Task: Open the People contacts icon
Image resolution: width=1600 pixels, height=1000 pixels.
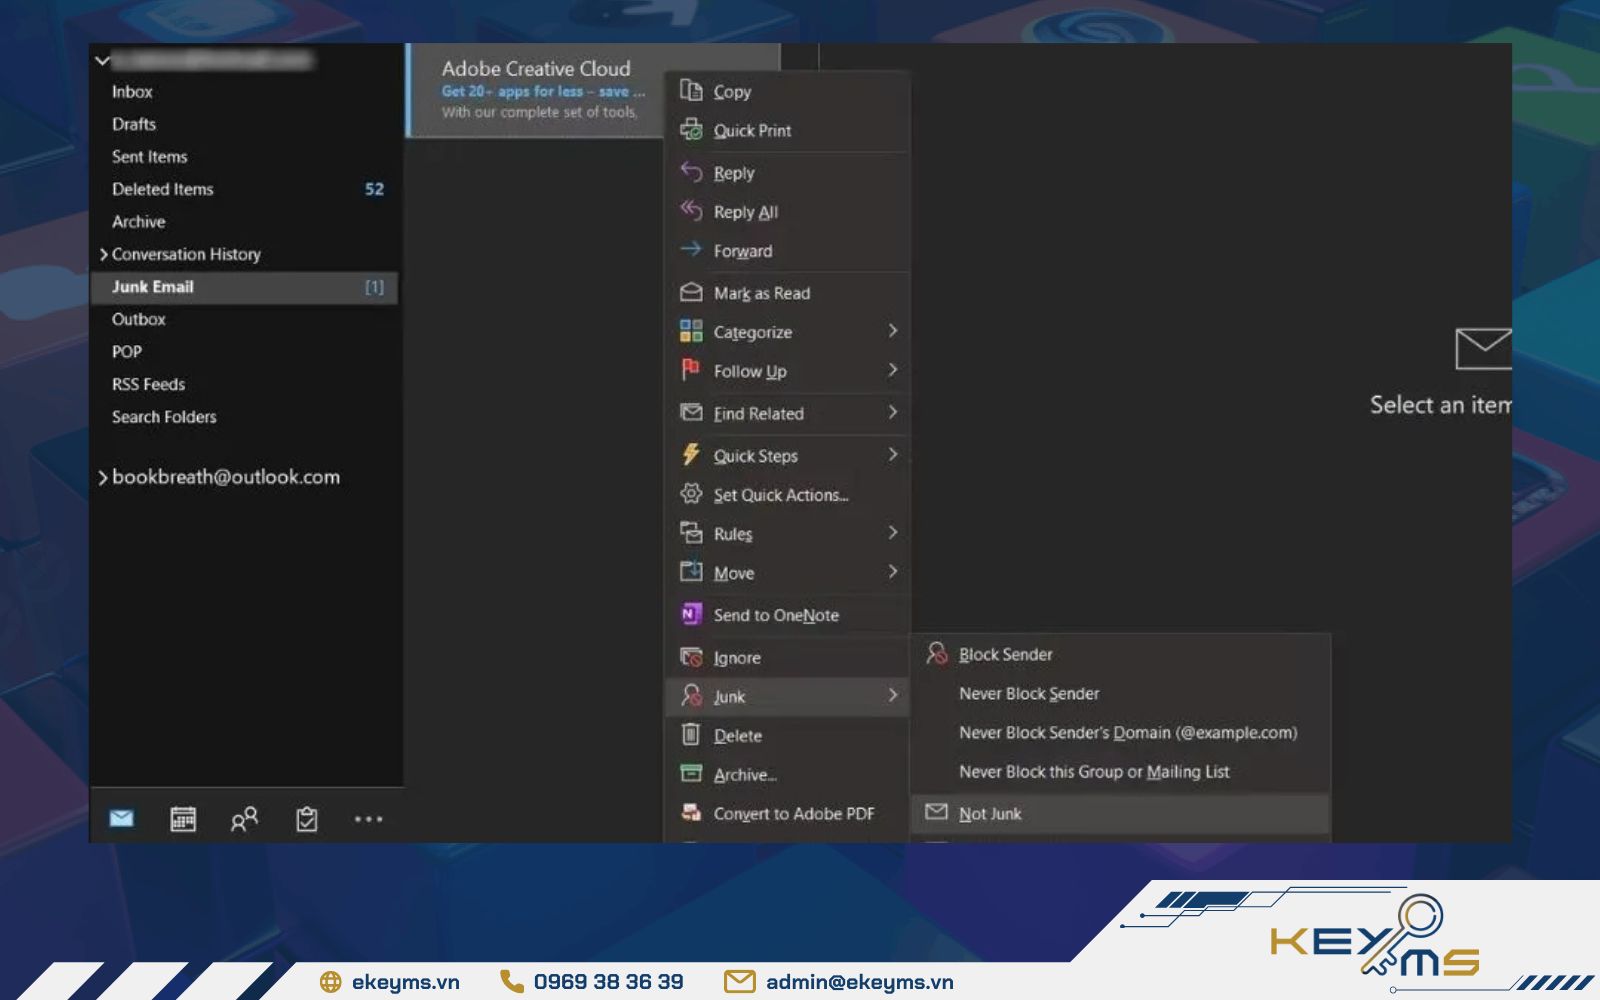Action: [244, 819]
